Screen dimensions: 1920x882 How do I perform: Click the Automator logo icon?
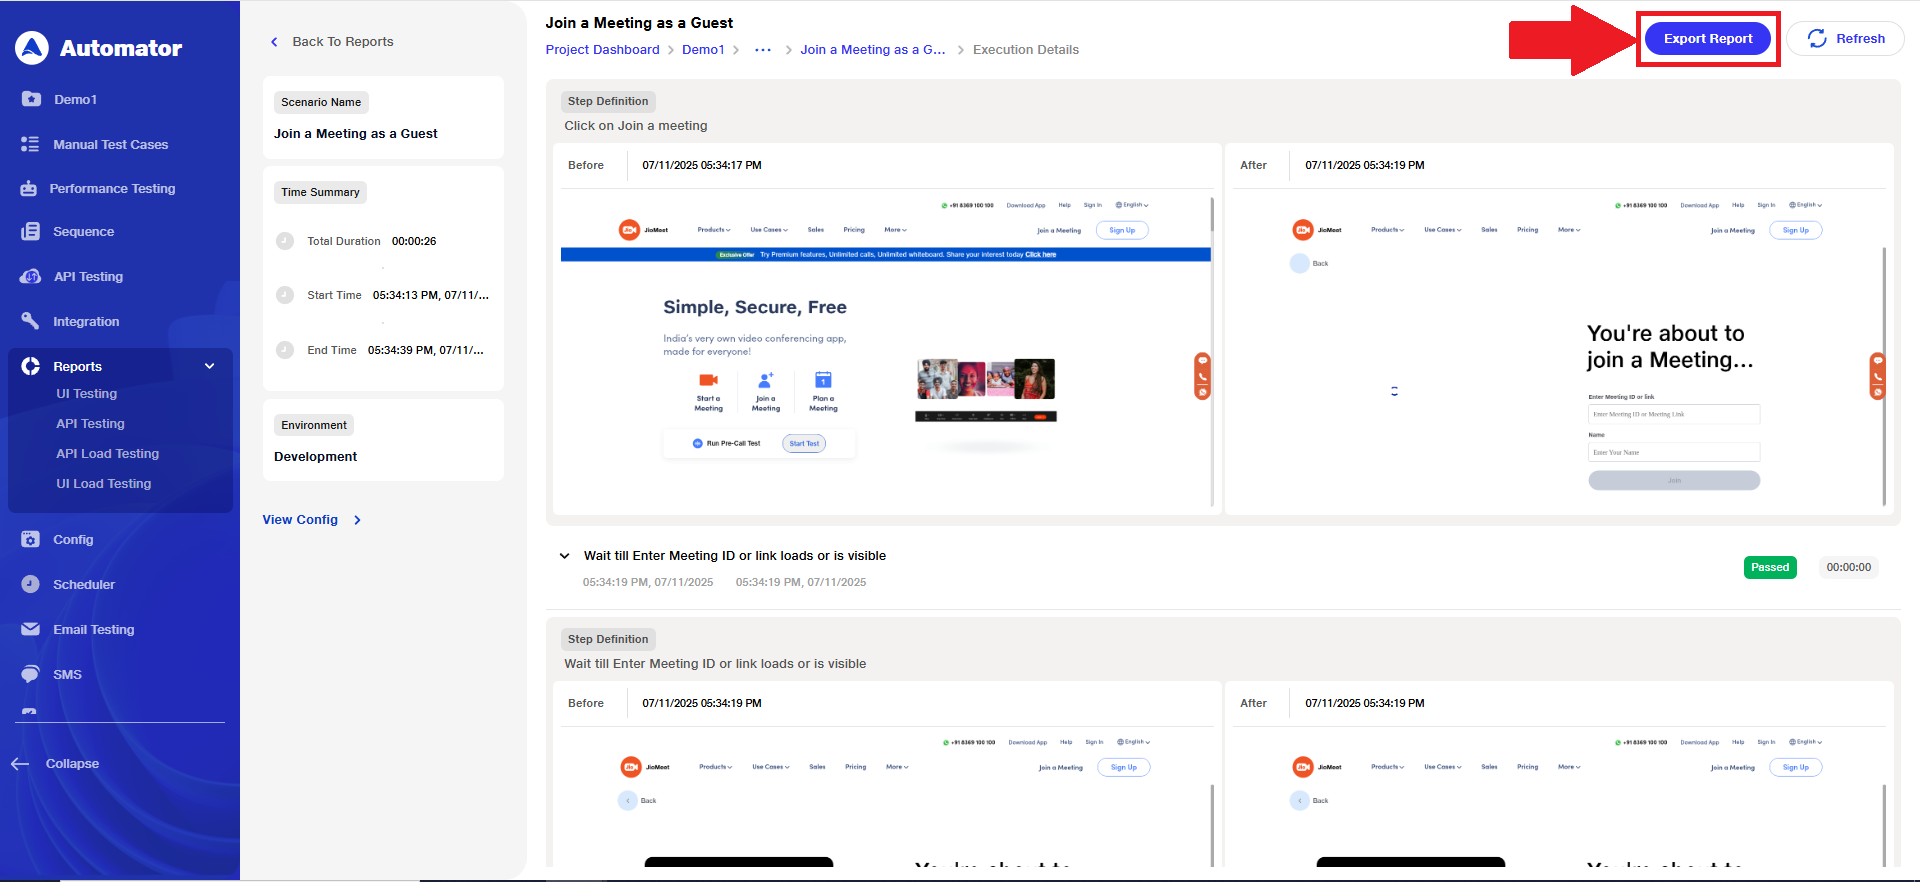click(x=32, y=47)
